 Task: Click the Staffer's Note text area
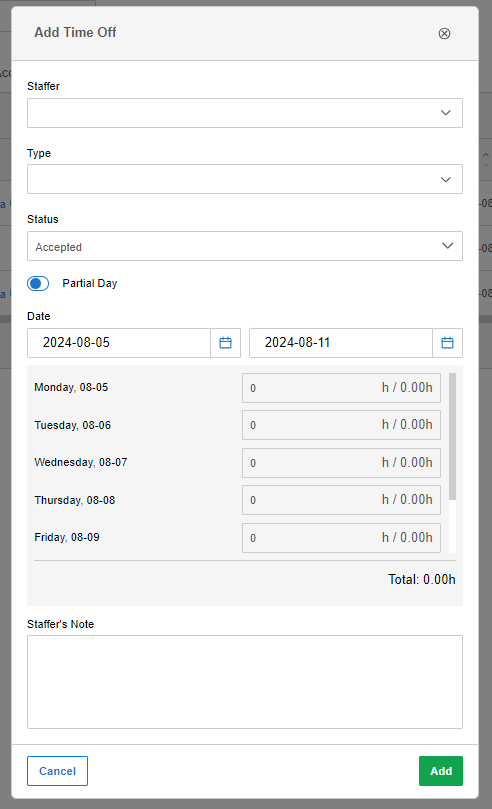tap(245, 682)
